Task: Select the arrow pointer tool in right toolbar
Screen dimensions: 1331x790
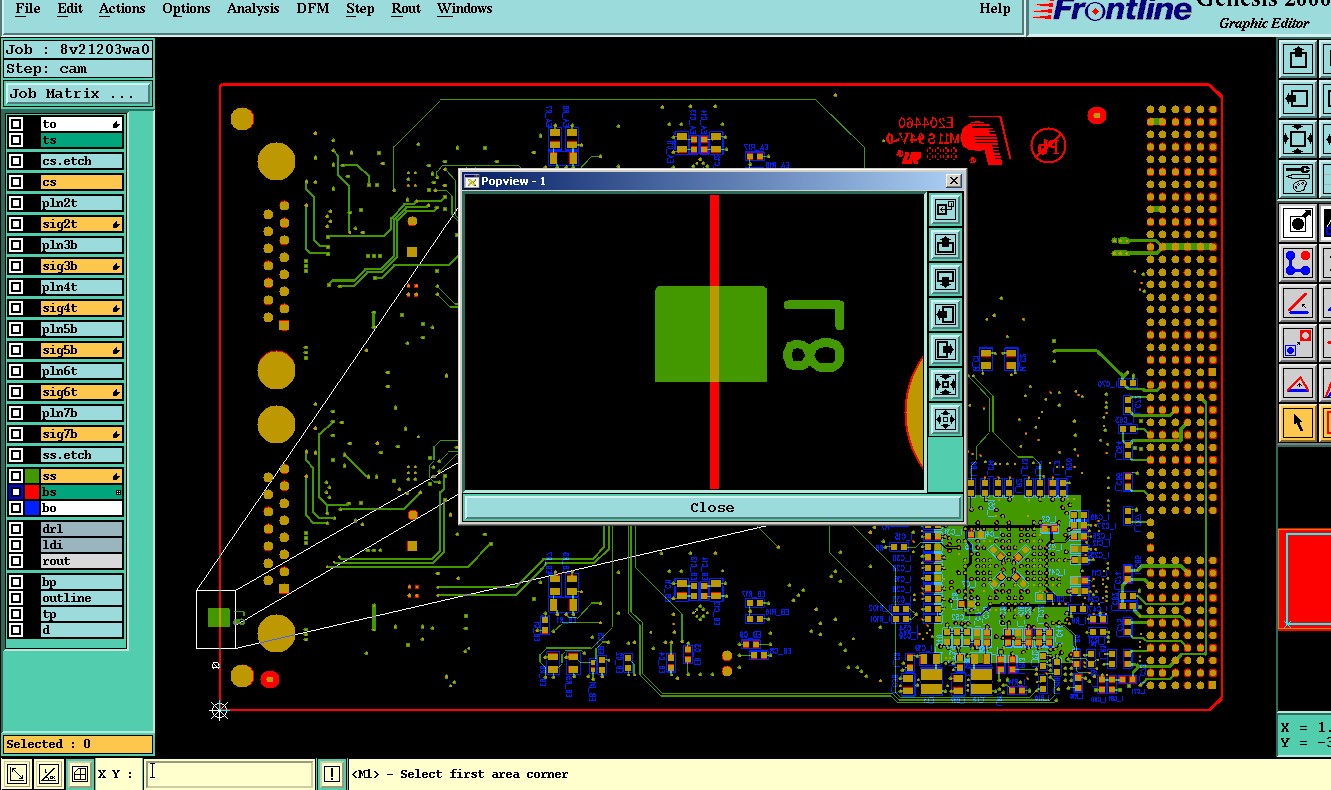Action: 1298,423
